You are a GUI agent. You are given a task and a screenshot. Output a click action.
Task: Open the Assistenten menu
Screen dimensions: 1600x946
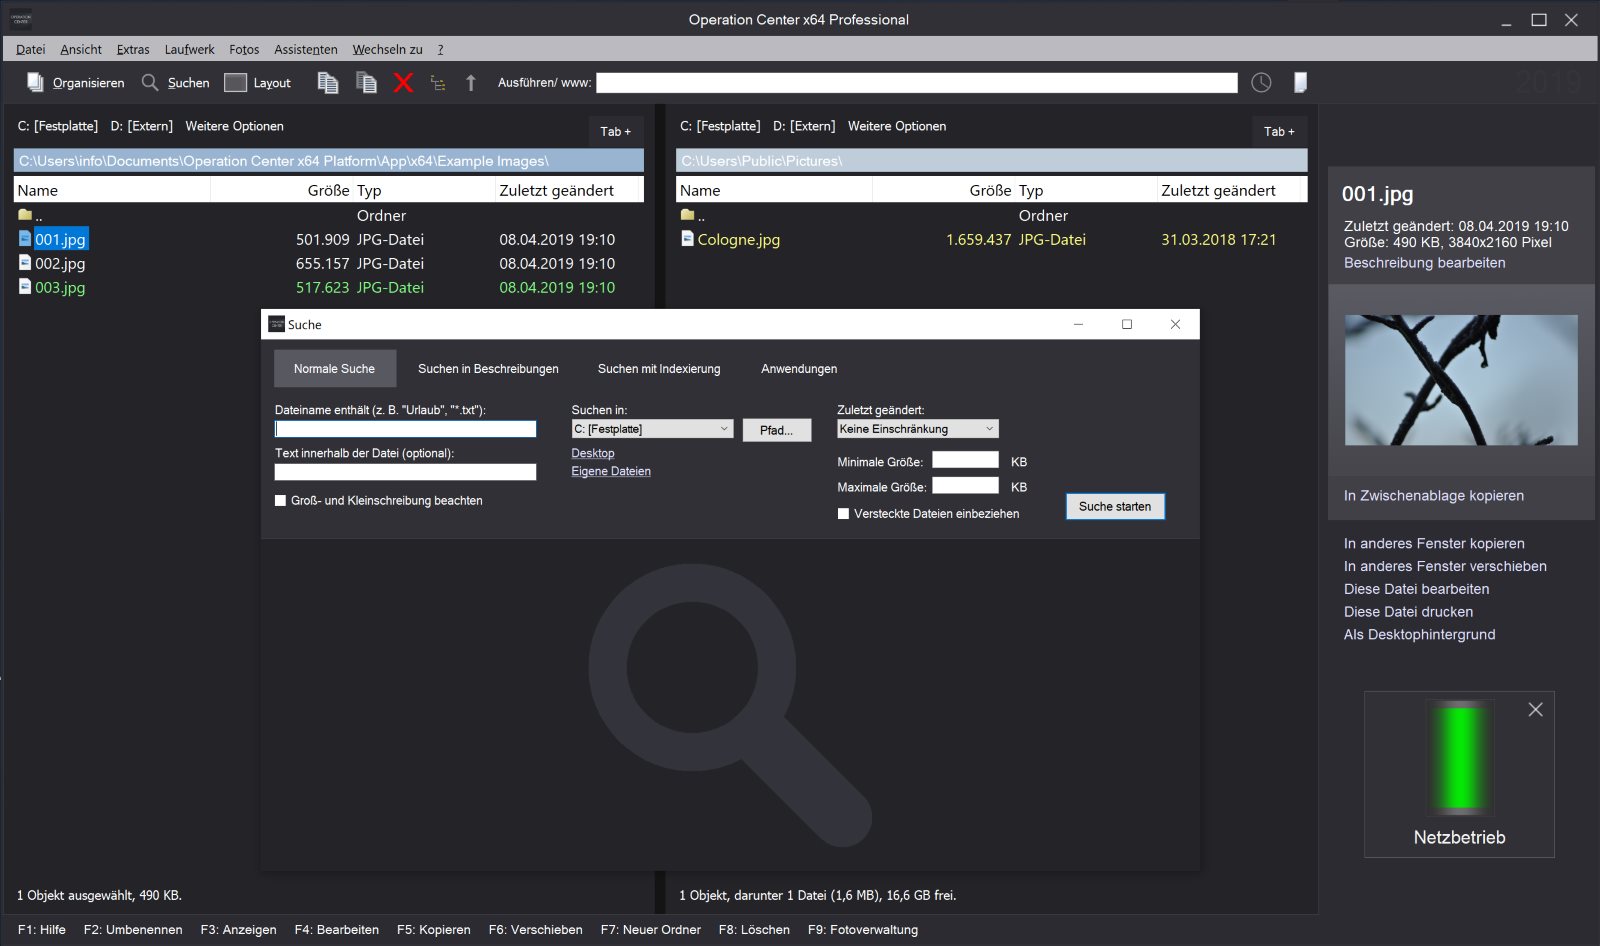pyautogui.click(x=305, y=49)
